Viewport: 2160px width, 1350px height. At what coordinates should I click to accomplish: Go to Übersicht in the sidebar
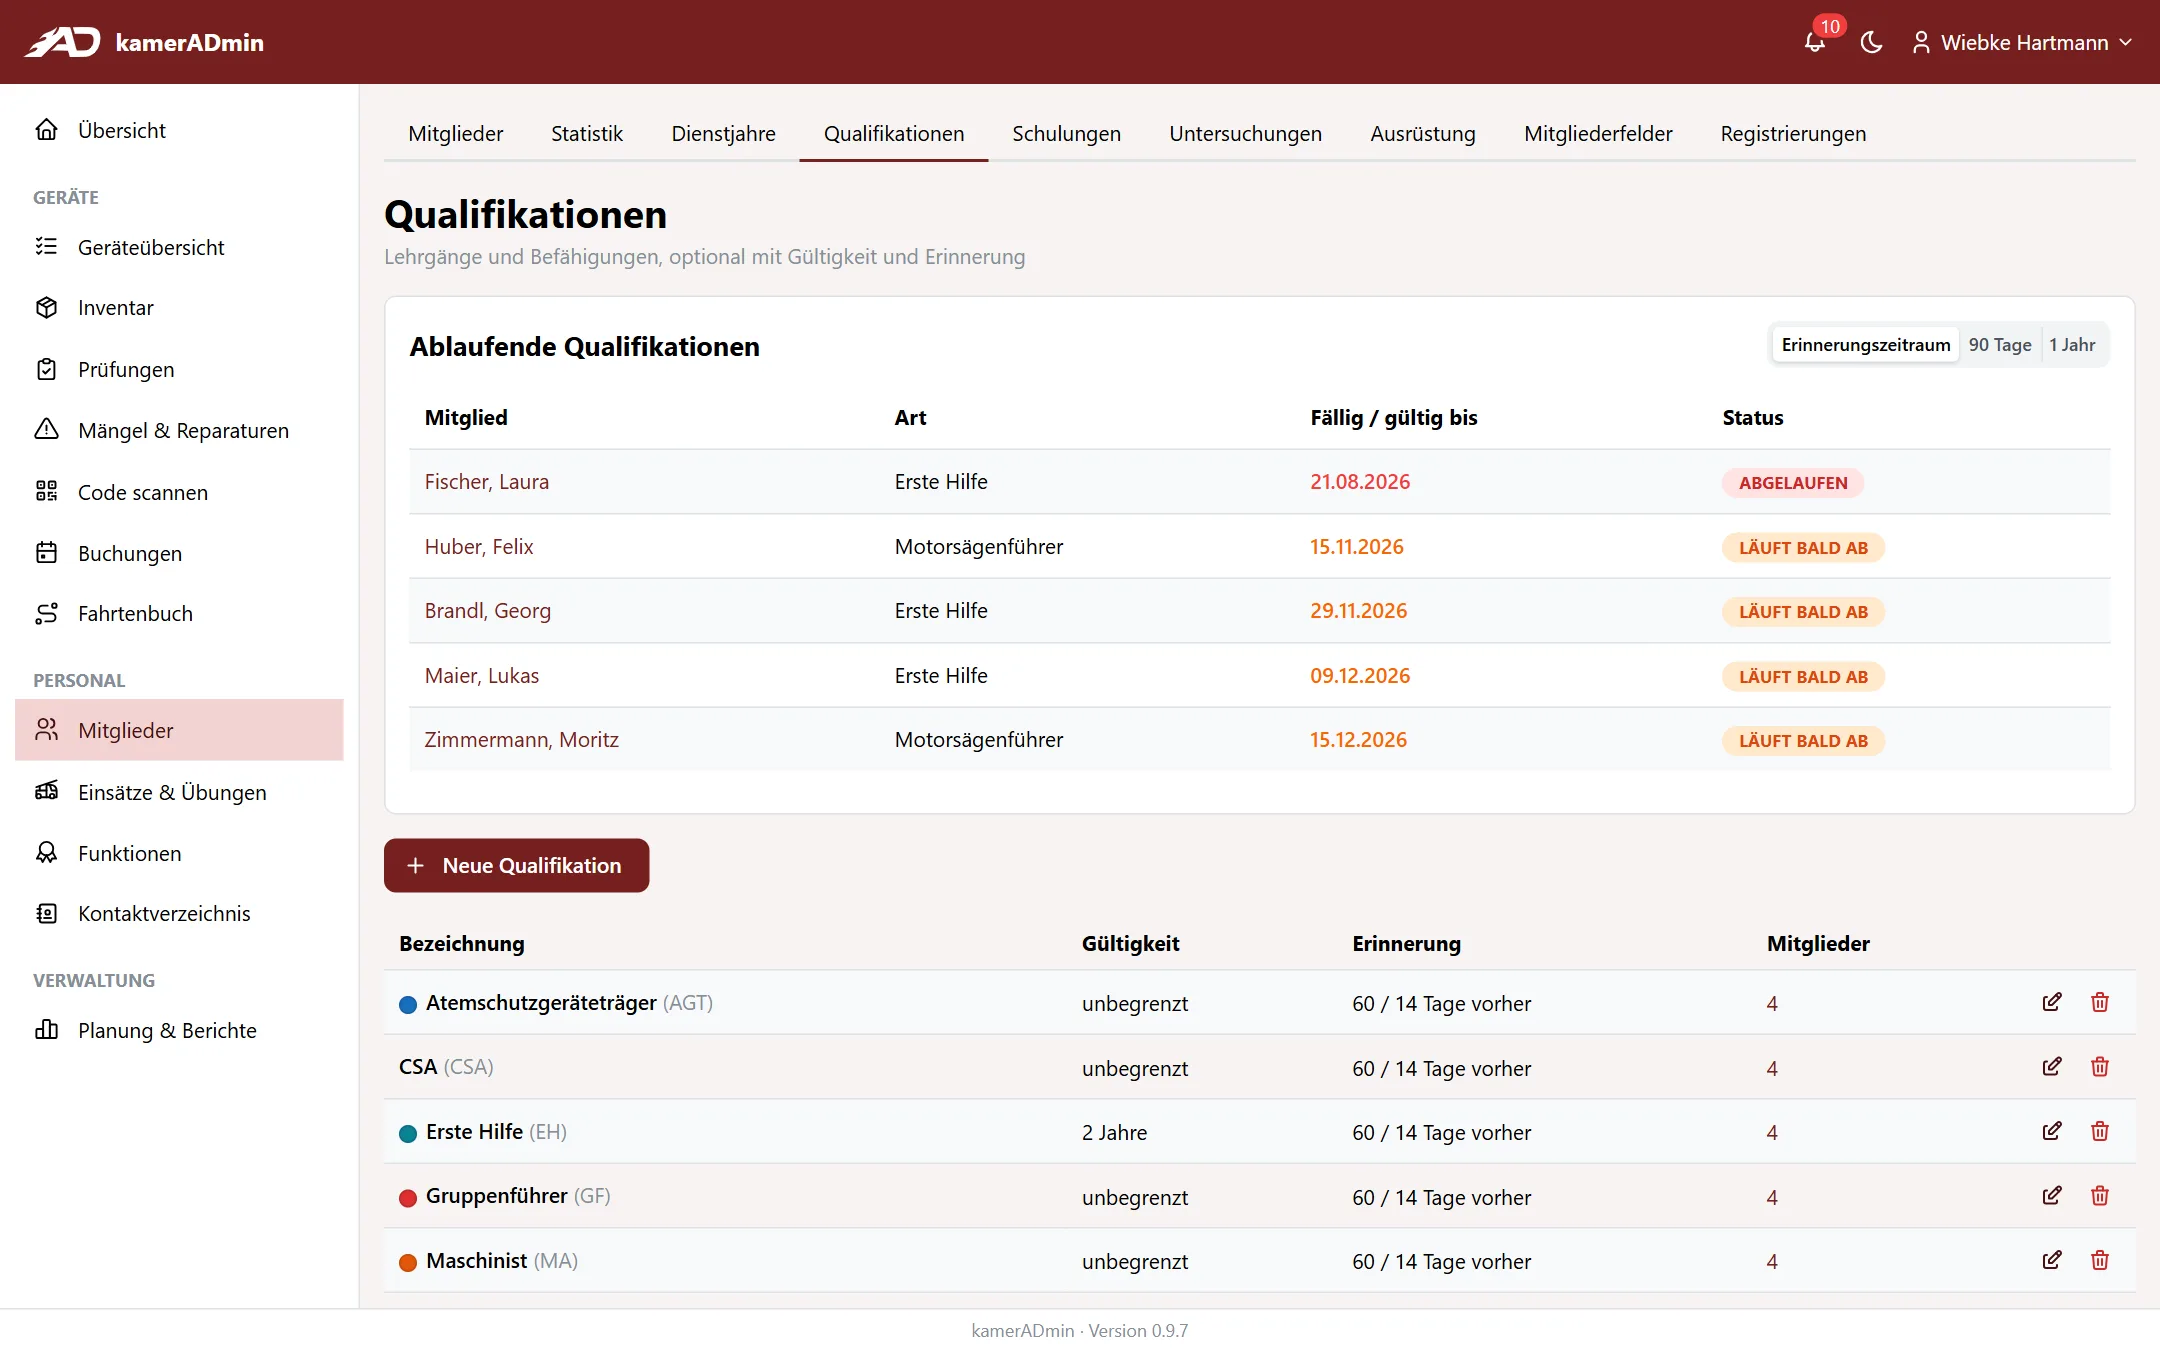(x=179, y=130)
